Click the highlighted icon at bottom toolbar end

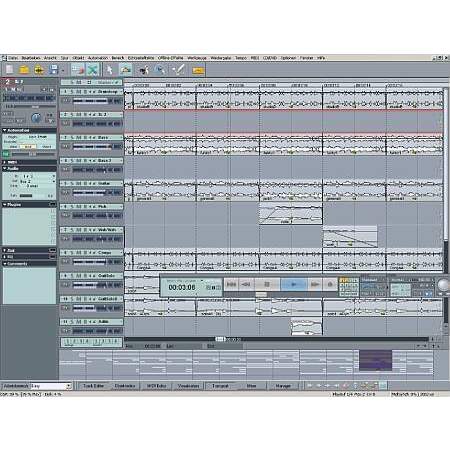383,386
